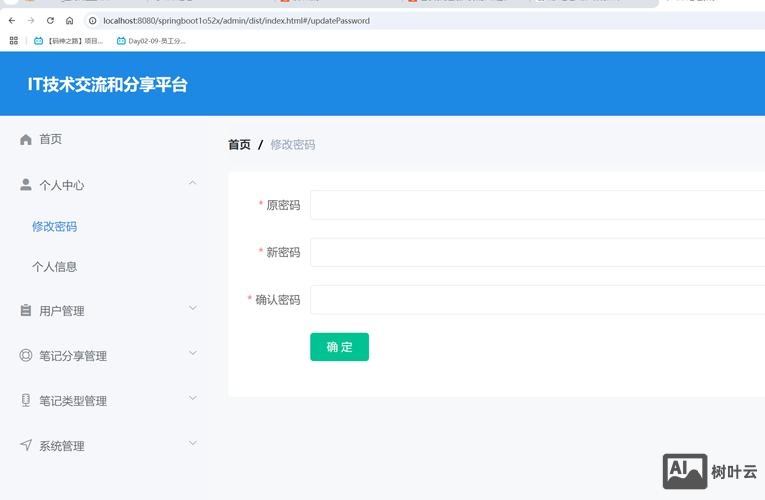Select 修改密码 in the sidebar
The image size is (765, 500).
[x=54, y=226]
